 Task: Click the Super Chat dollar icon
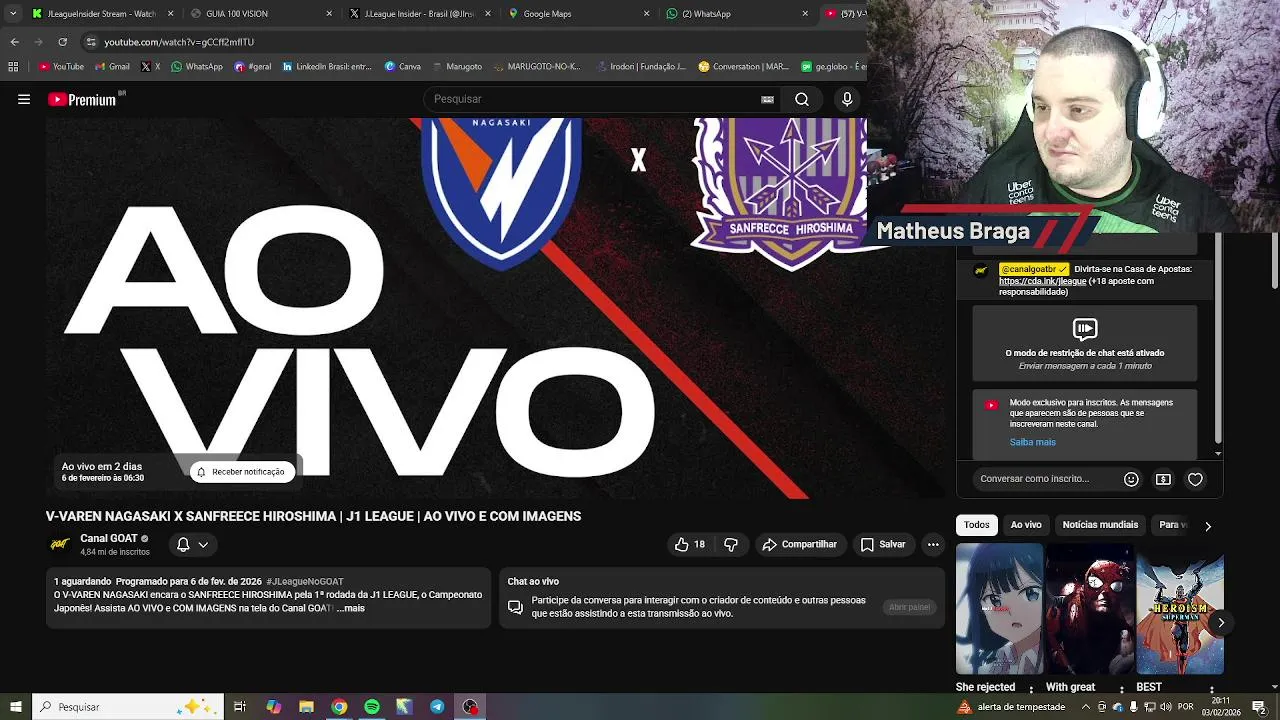[x=1163, y=479]
